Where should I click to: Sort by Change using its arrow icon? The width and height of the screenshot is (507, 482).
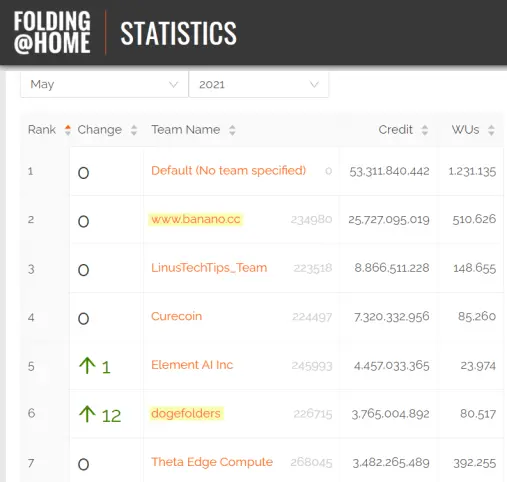[134, 130]
